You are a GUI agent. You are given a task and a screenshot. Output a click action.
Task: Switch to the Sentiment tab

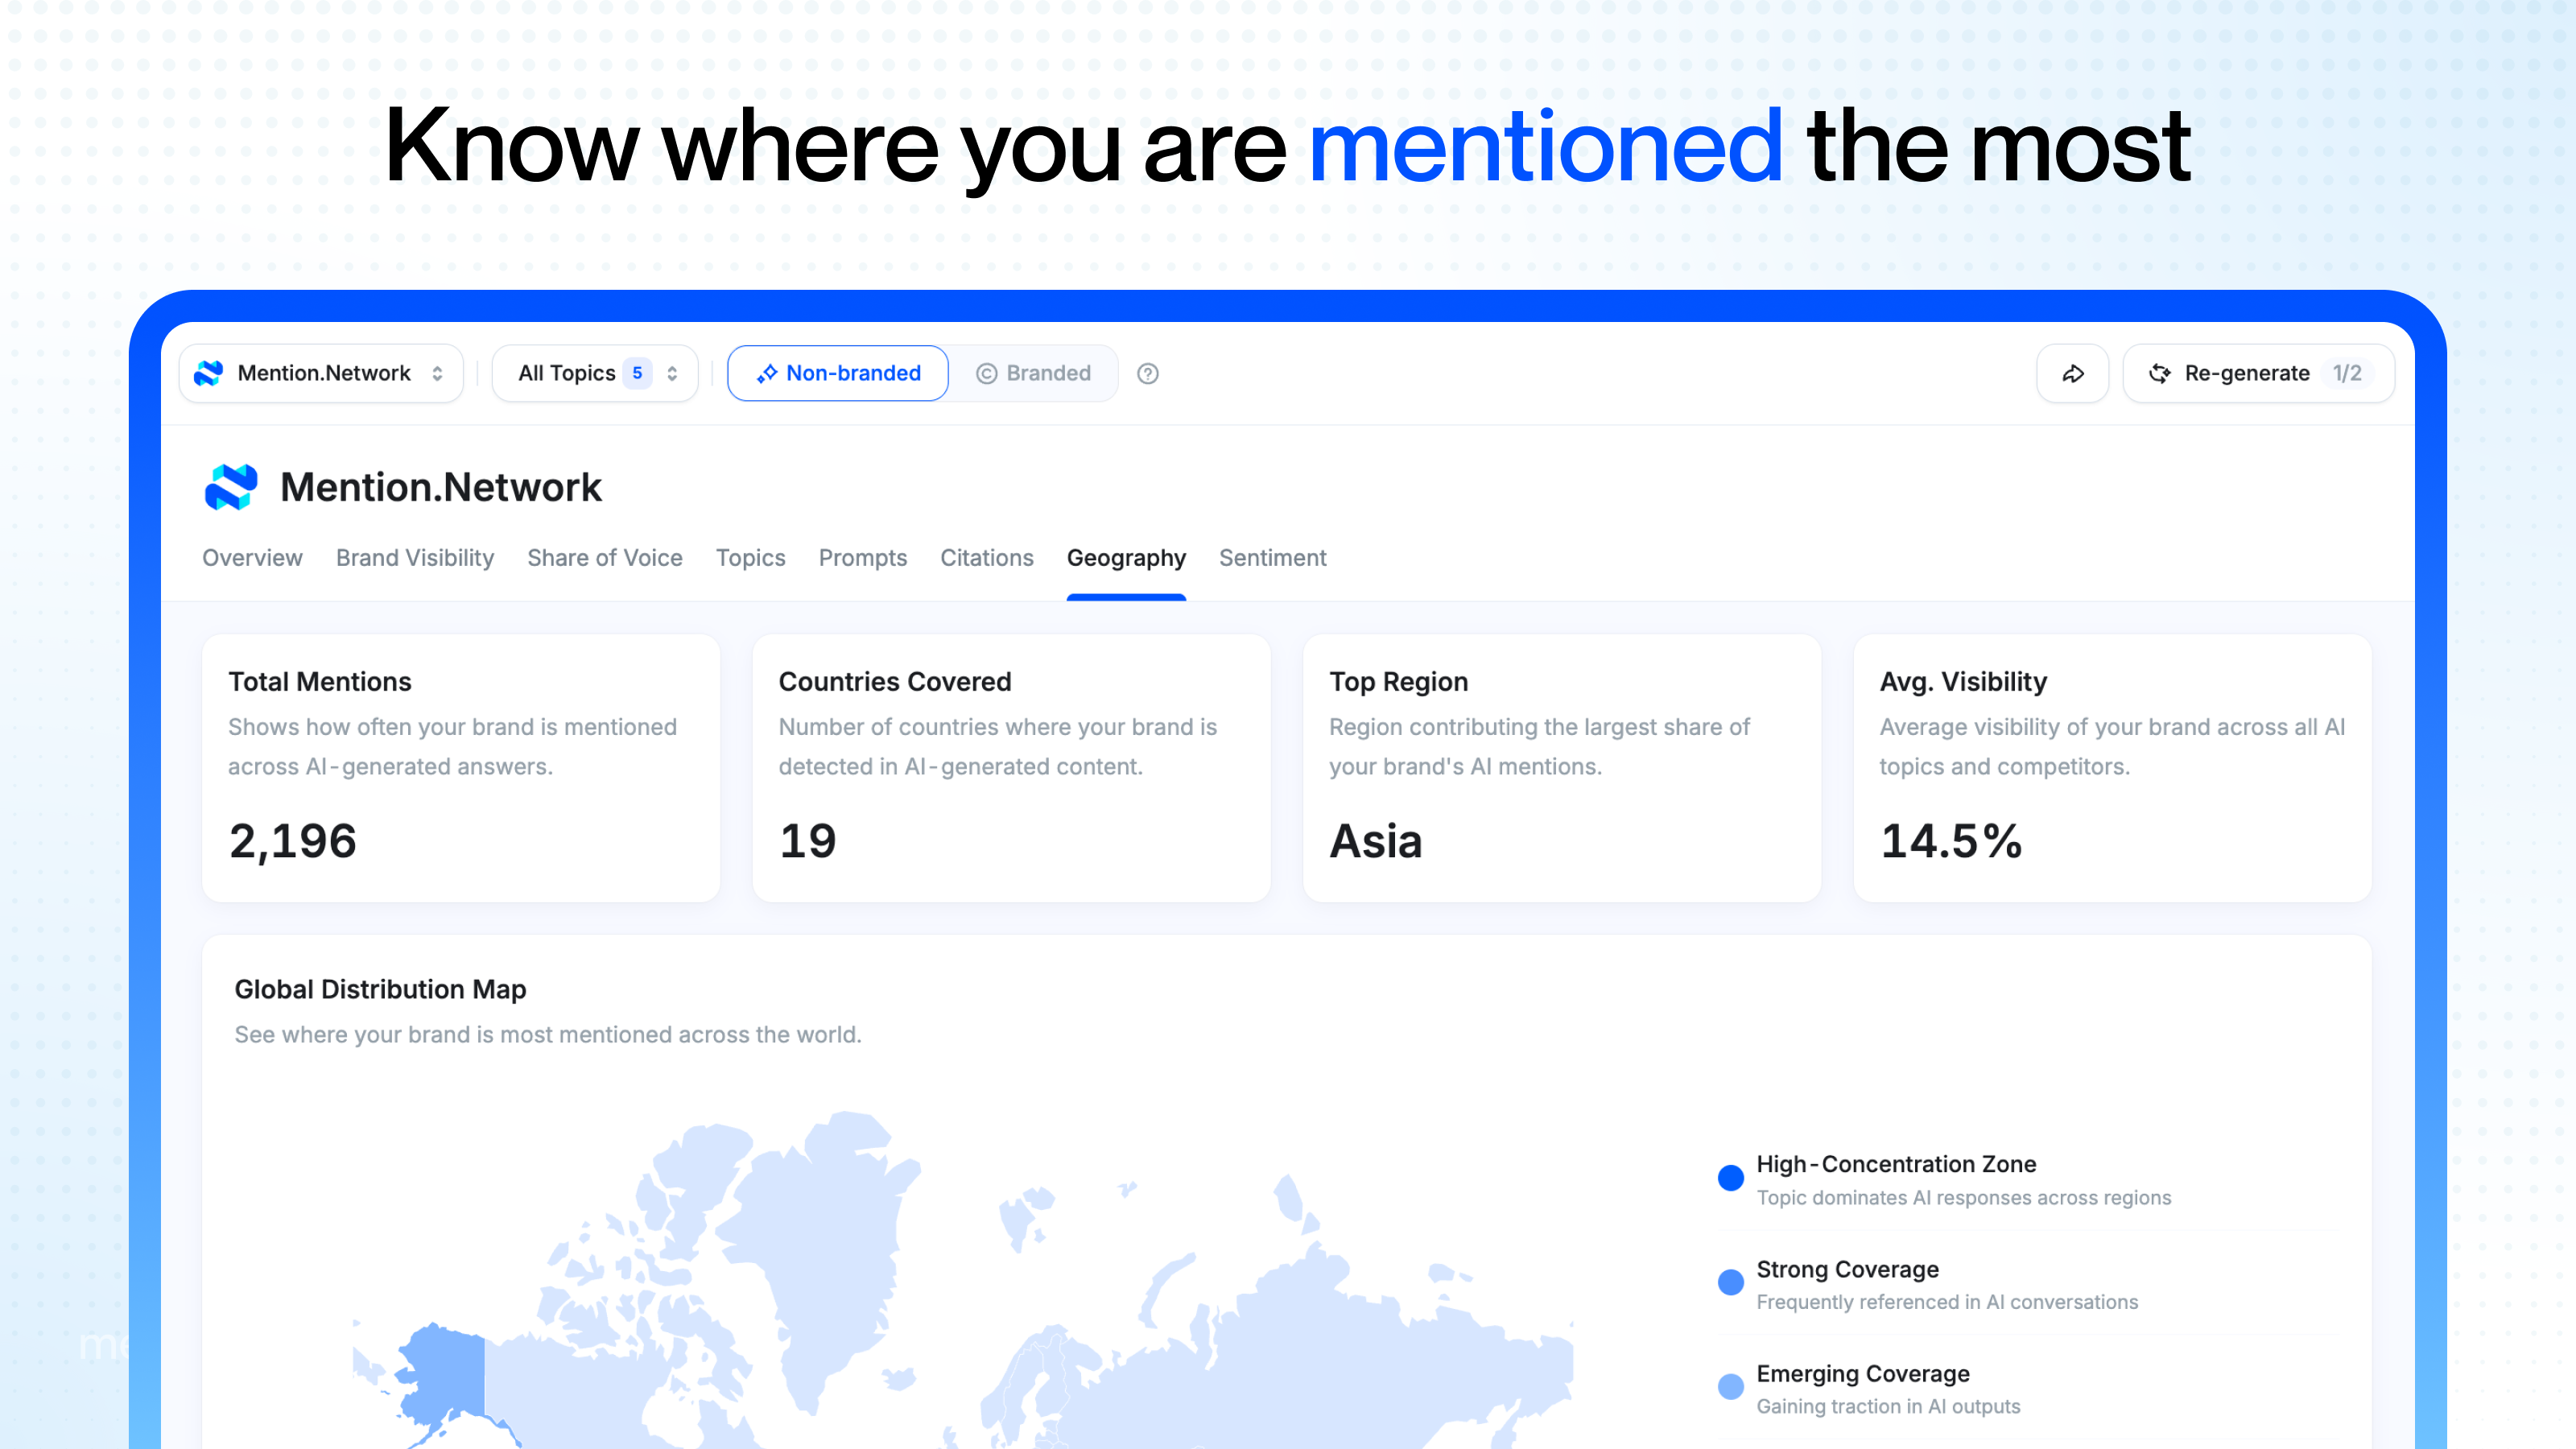point(1272,558)
